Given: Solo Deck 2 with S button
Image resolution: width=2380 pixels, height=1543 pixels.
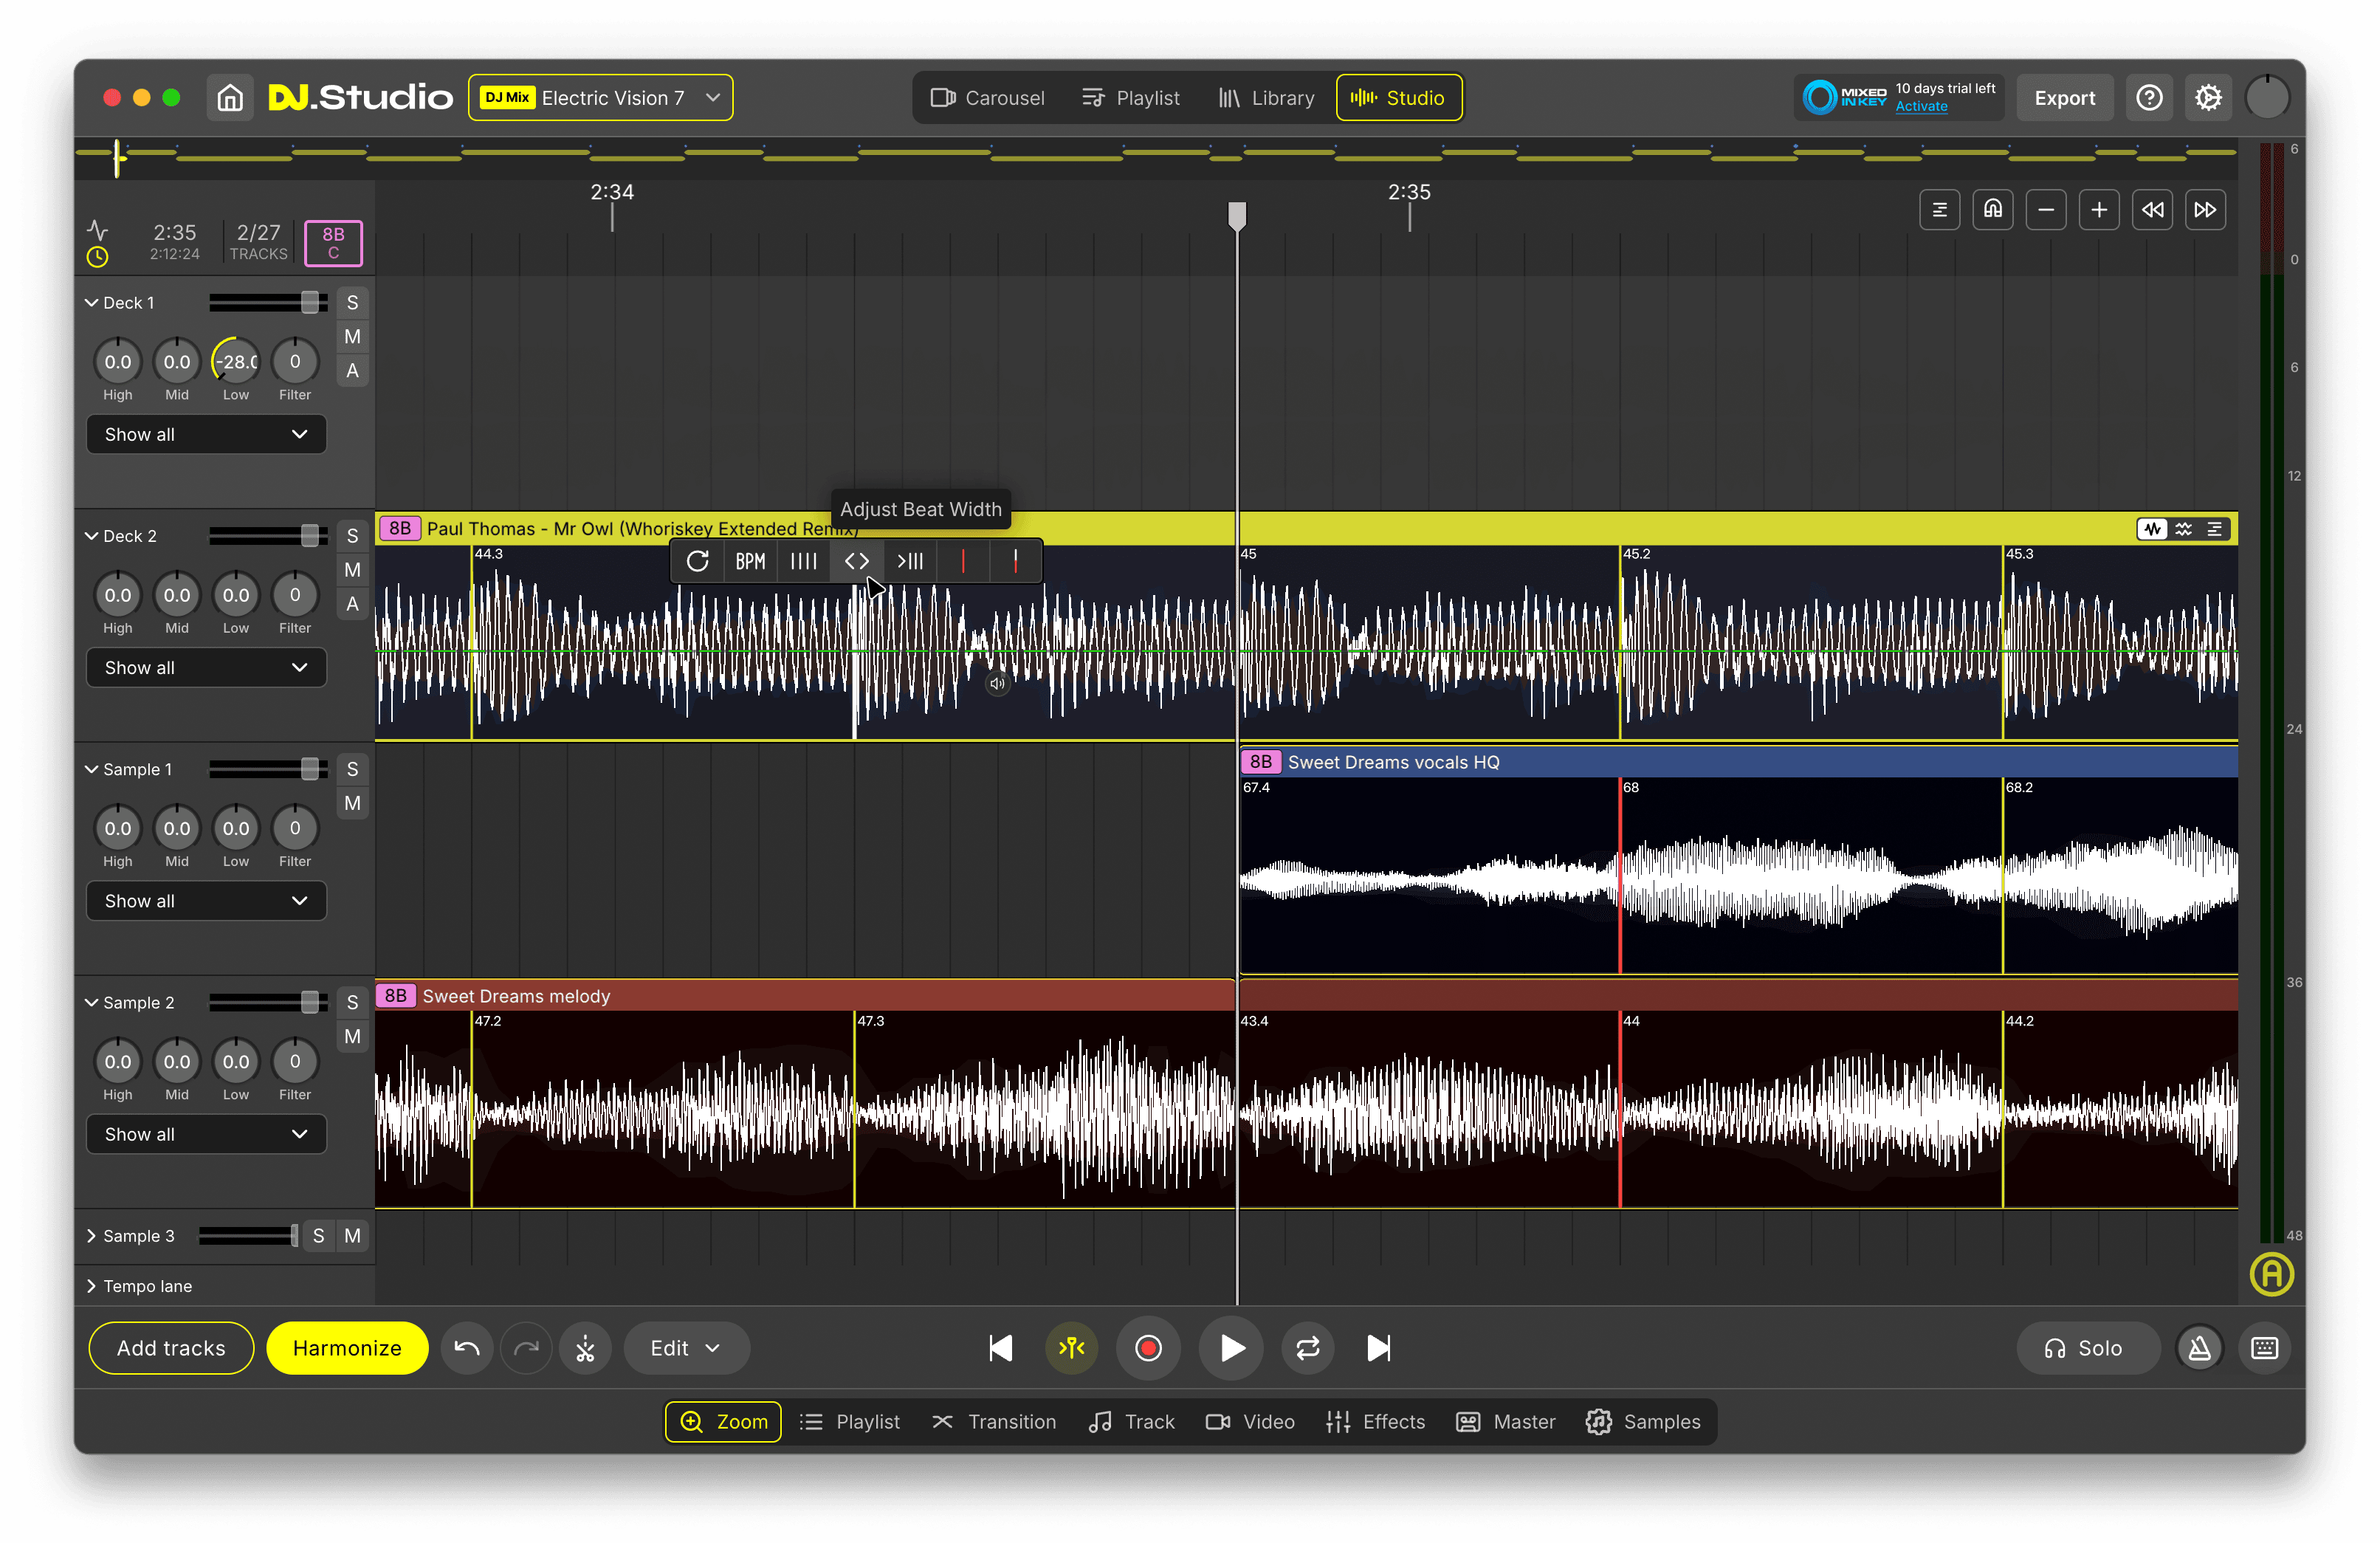Looking at the screenshot, I should [x=352, y=536].
